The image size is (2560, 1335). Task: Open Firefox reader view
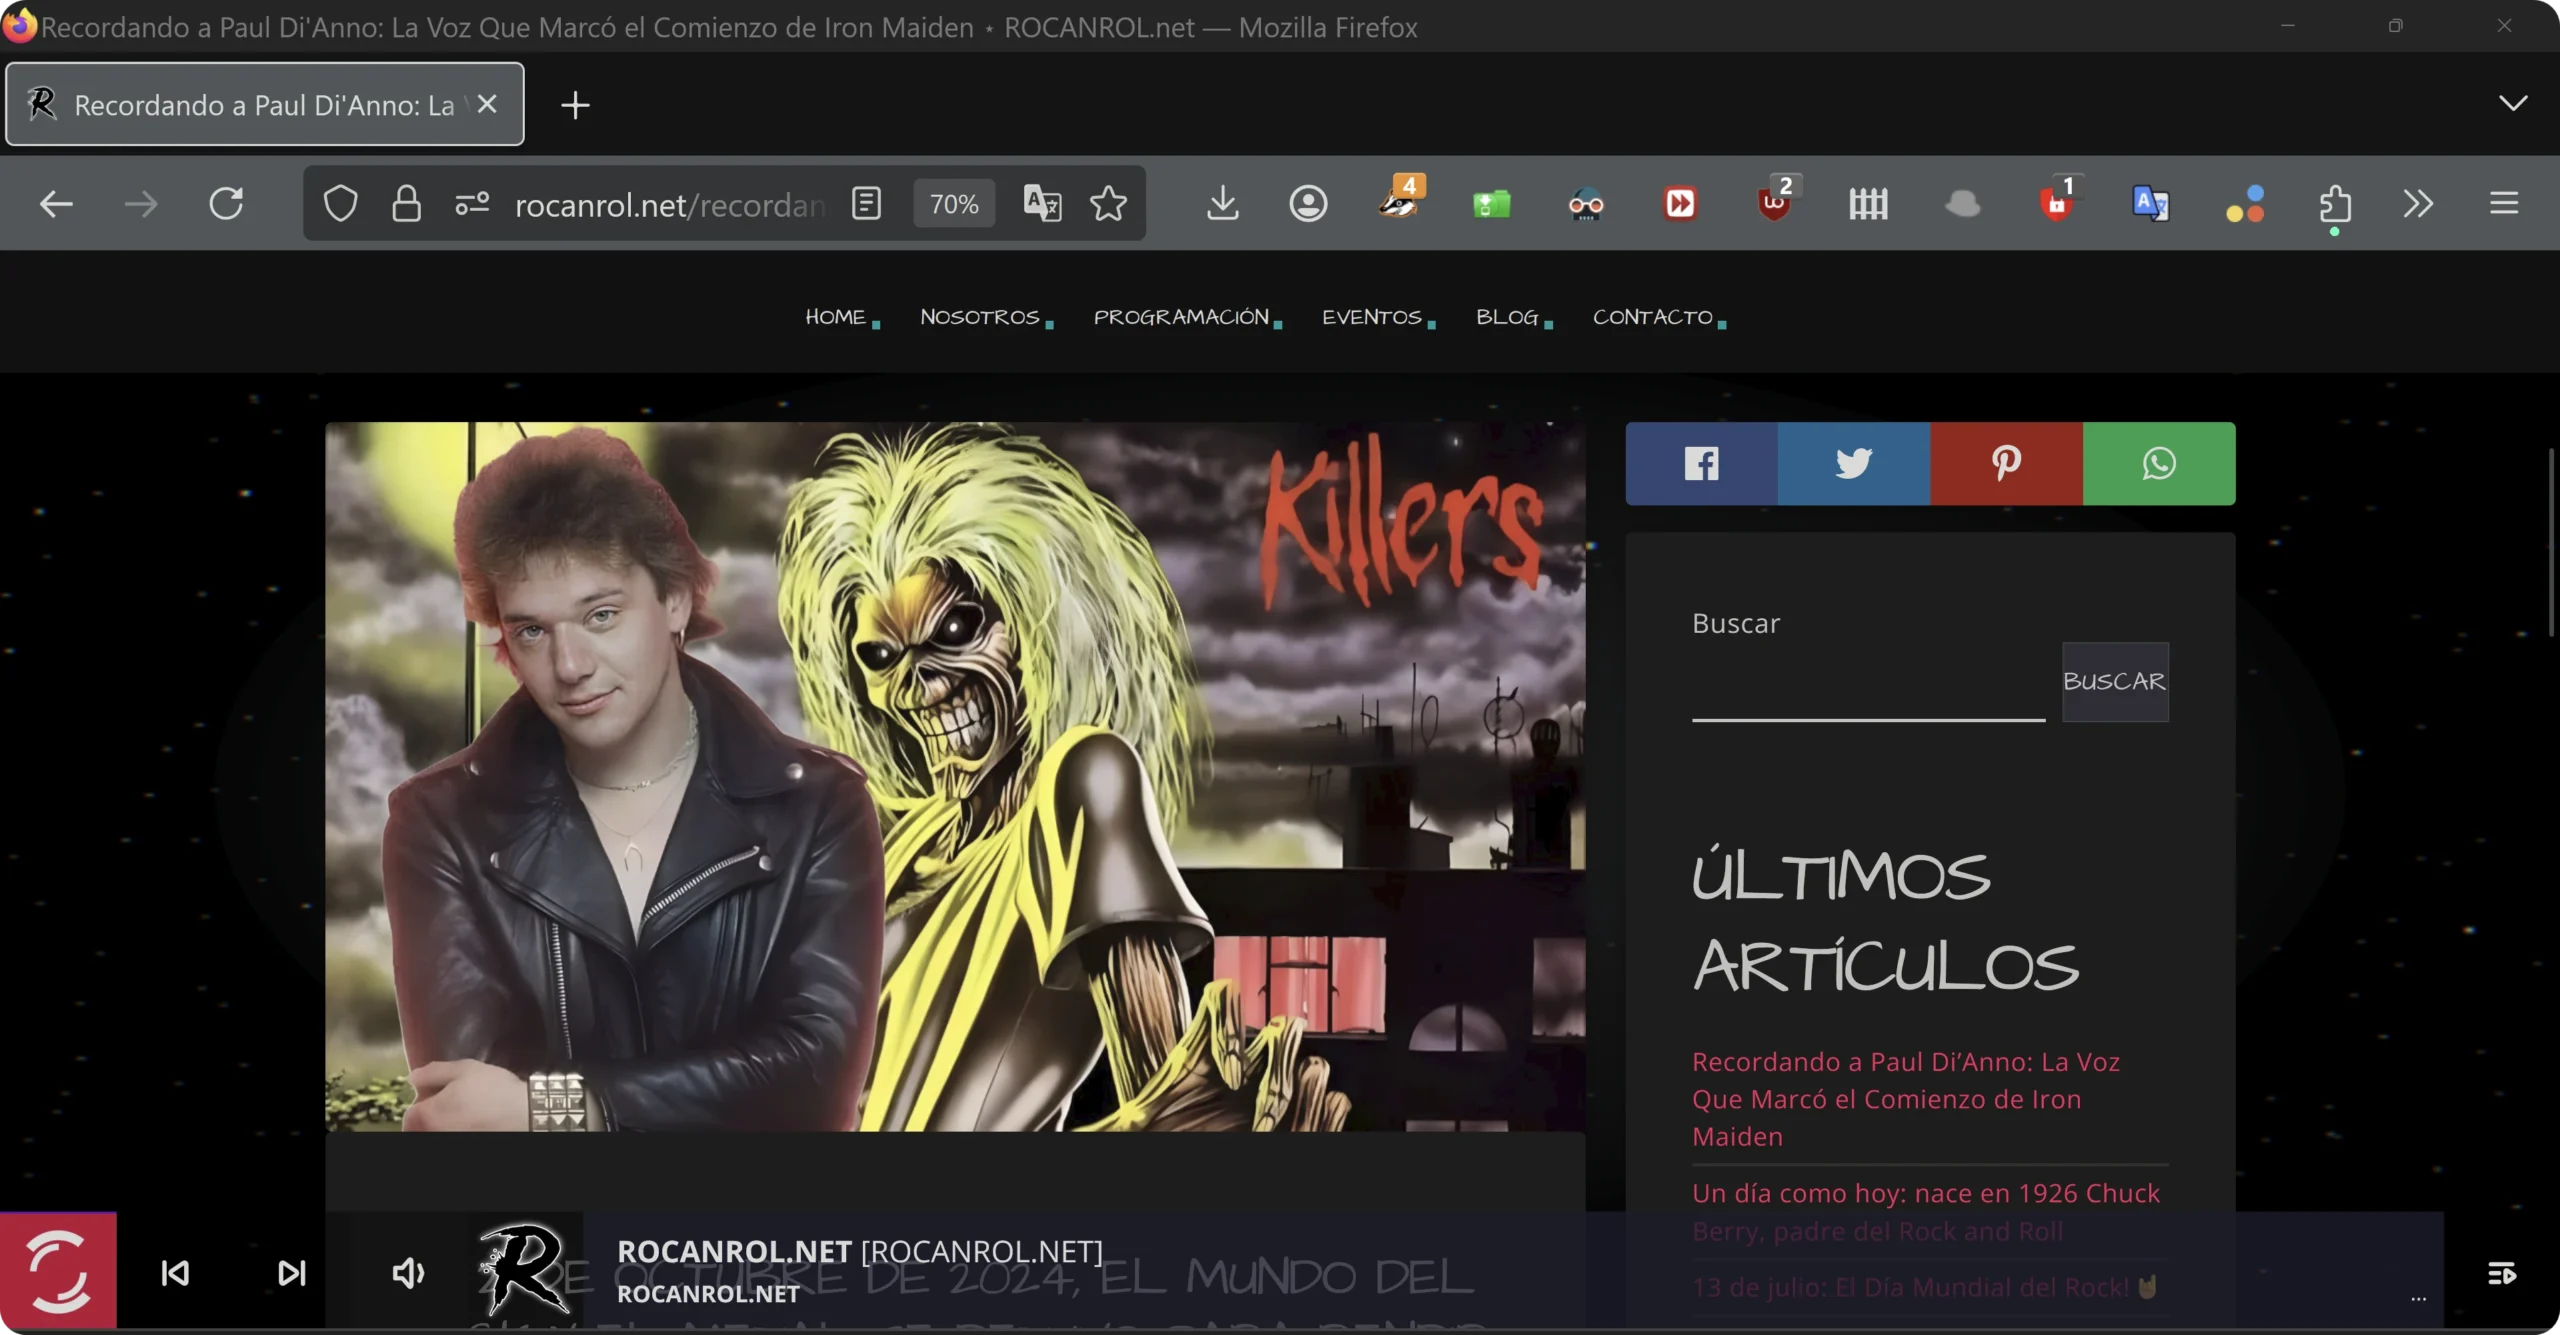[x=866, y=204]
